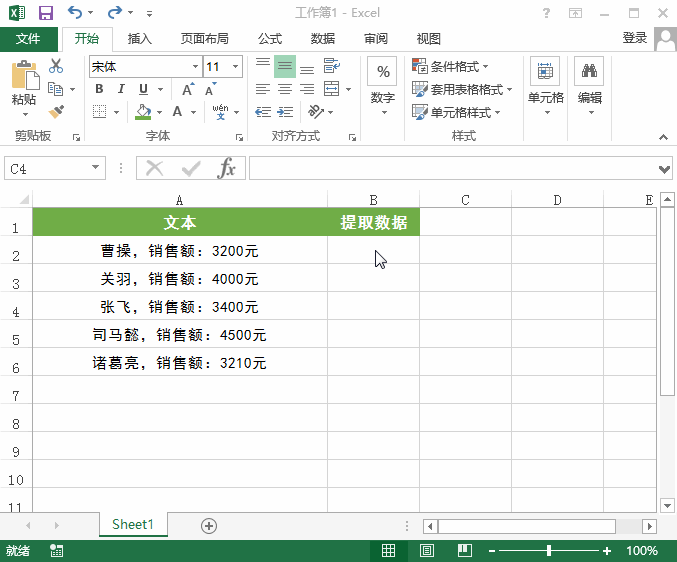Add new sheet with plus icon

(209, 525)
